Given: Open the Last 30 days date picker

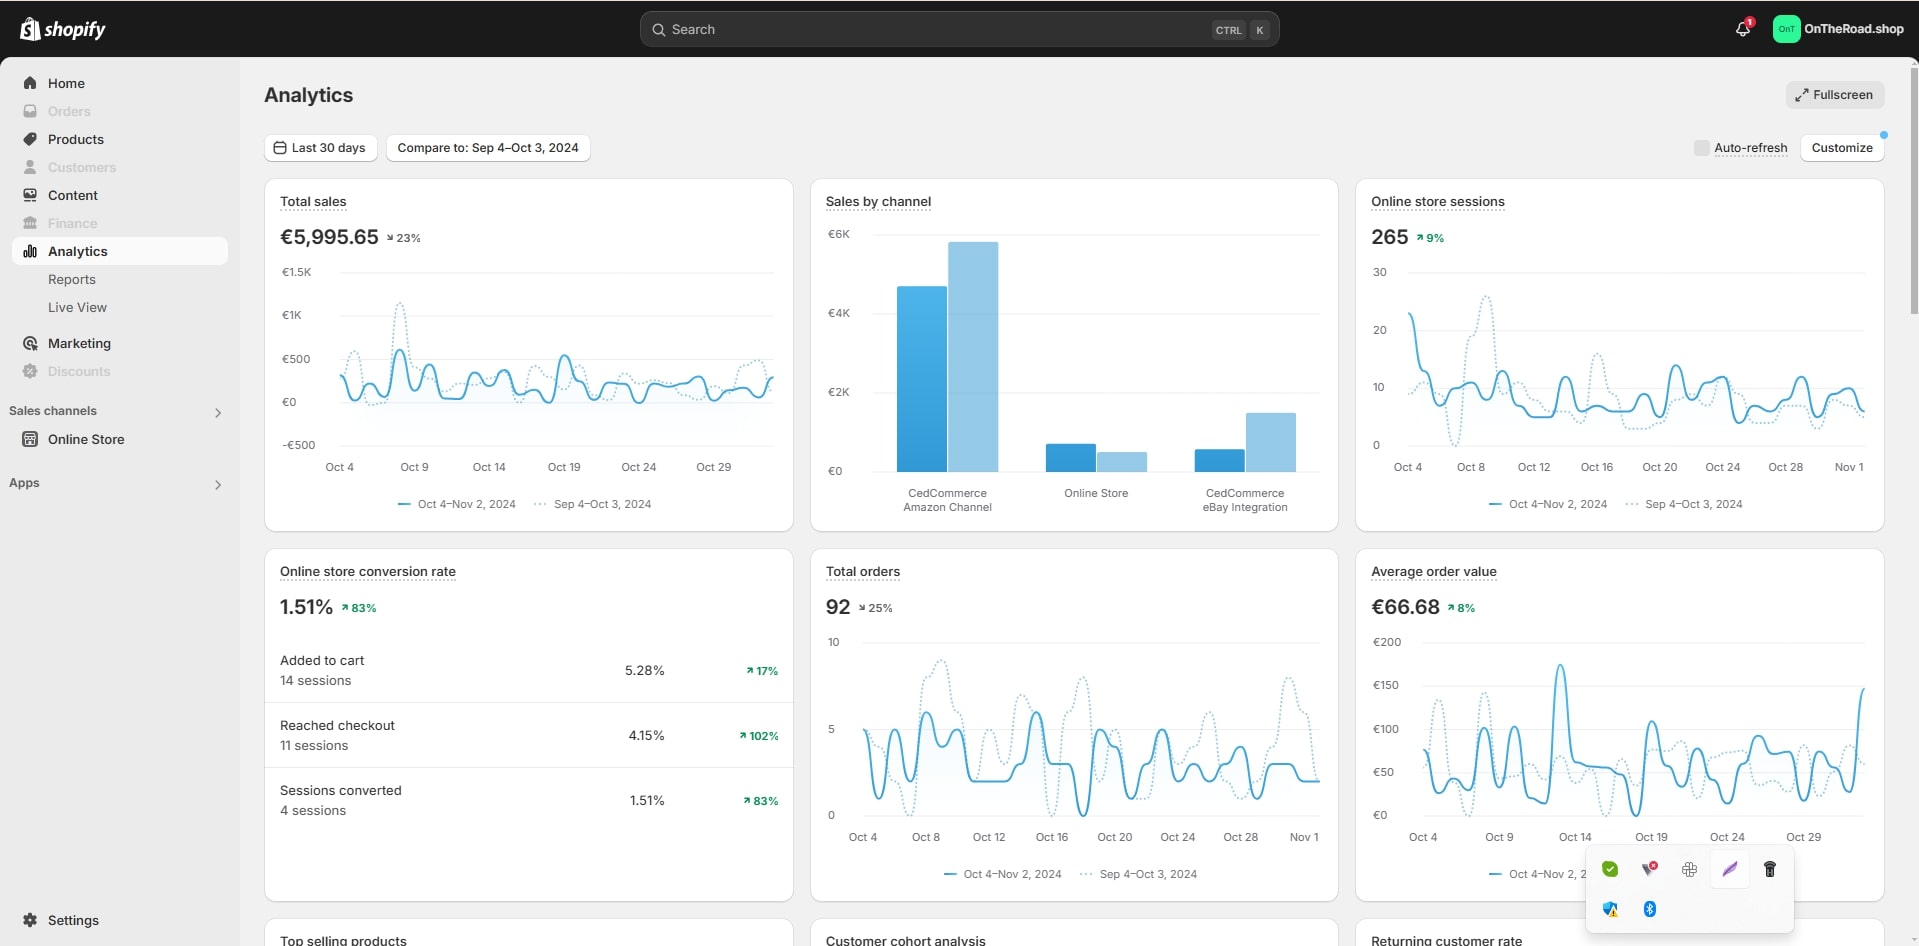Looking at the screenshot, I should [320, 148].
